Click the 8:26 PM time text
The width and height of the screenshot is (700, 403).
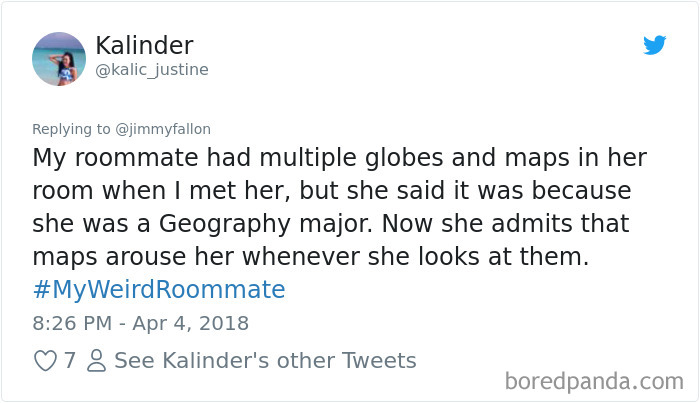[74, 323]
